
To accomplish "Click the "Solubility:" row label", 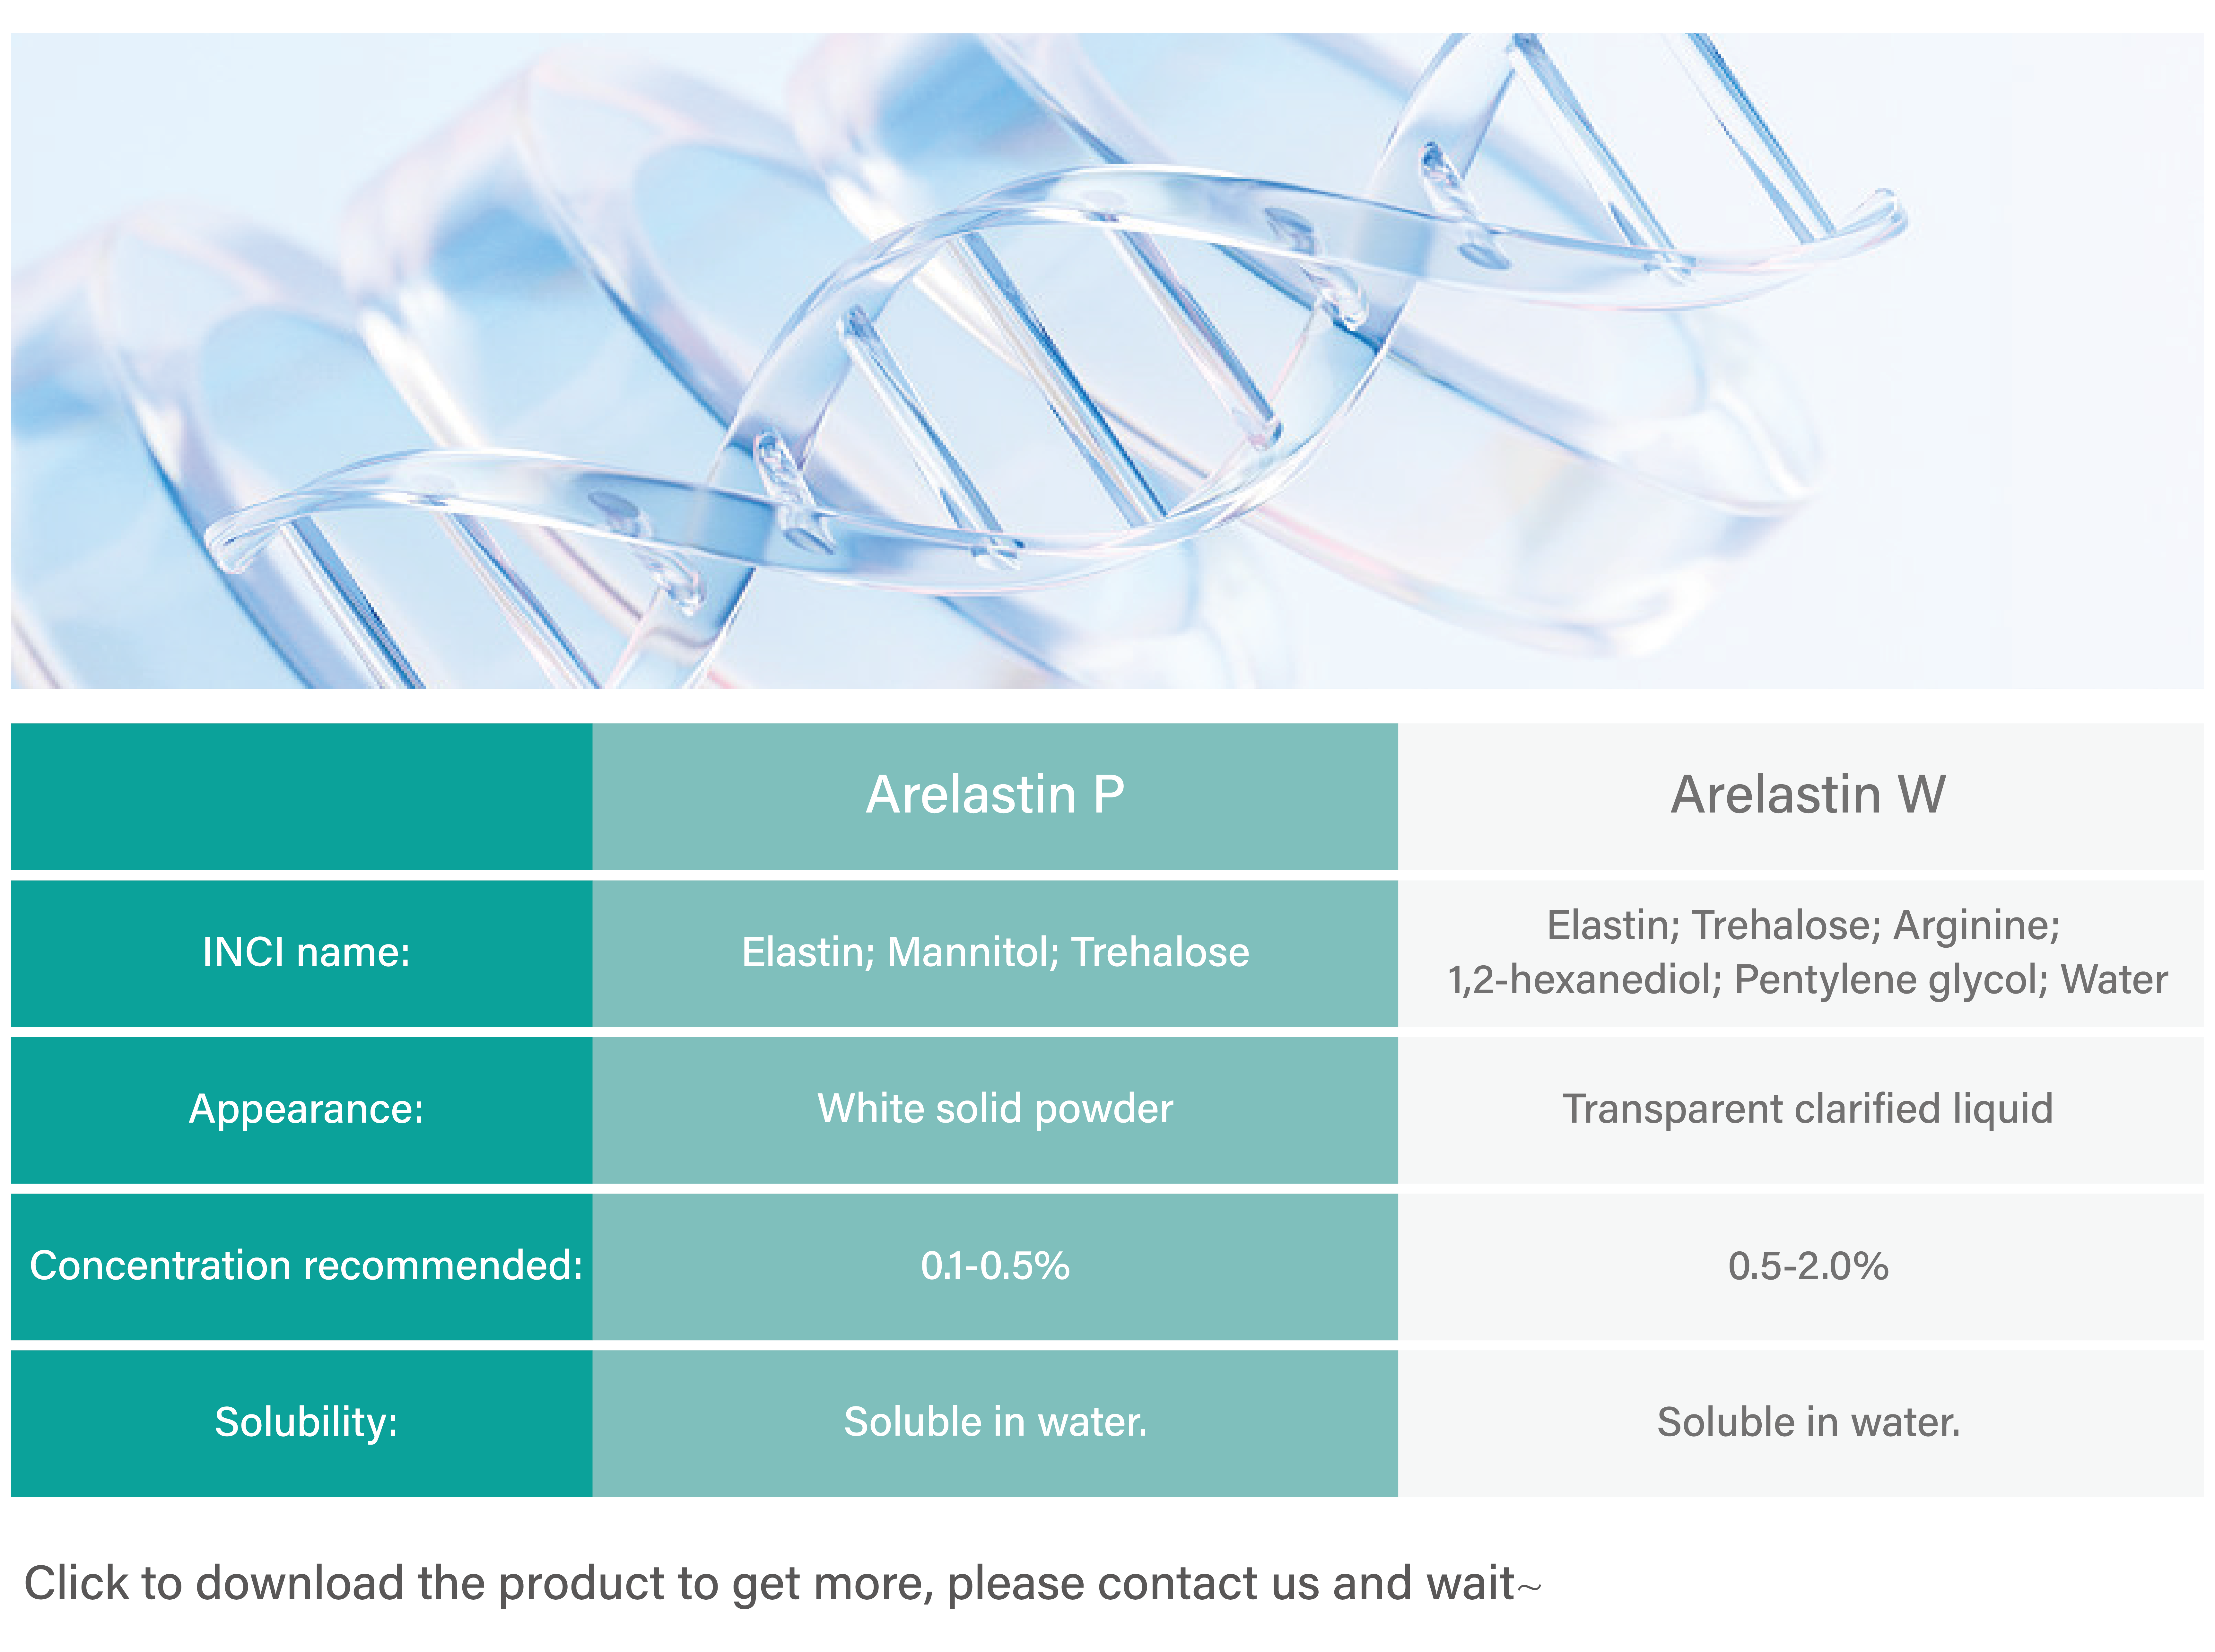I will 306,1422.
